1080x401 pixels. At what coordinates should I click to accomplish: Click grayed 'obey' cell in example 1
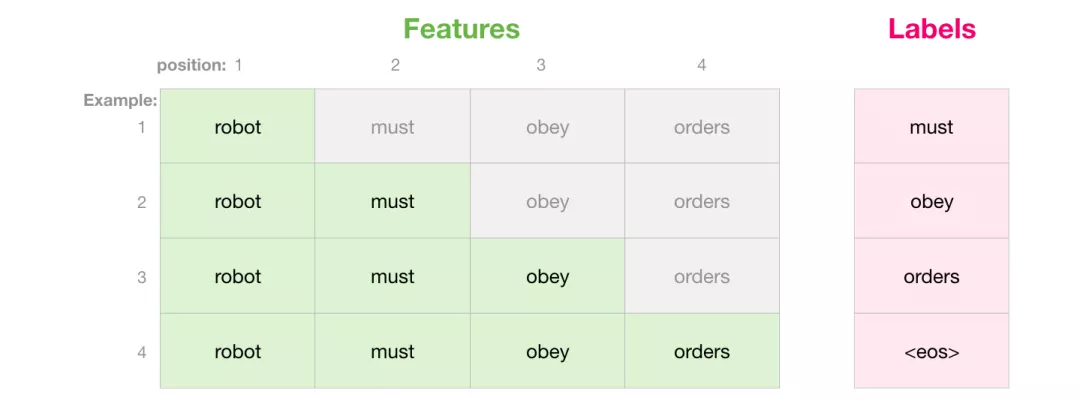click(548, 126)
